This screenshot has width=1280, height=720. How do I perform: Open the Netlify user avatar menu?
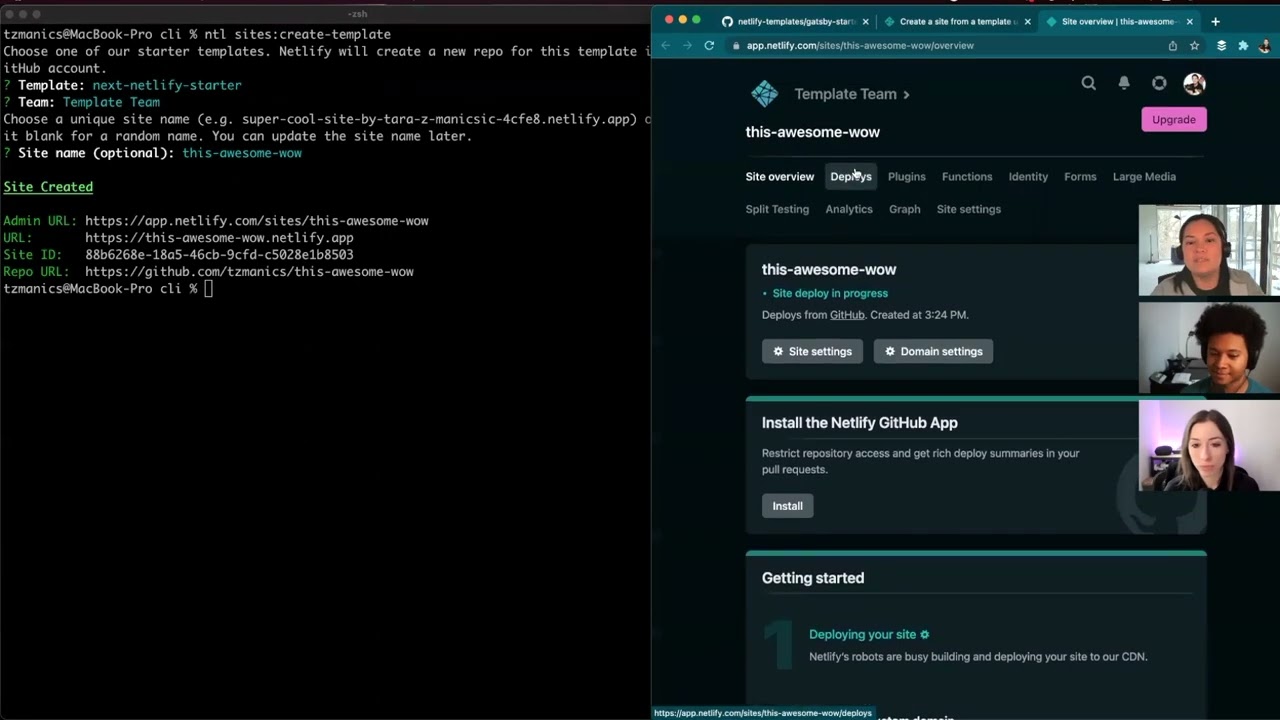coord(1194,83)
